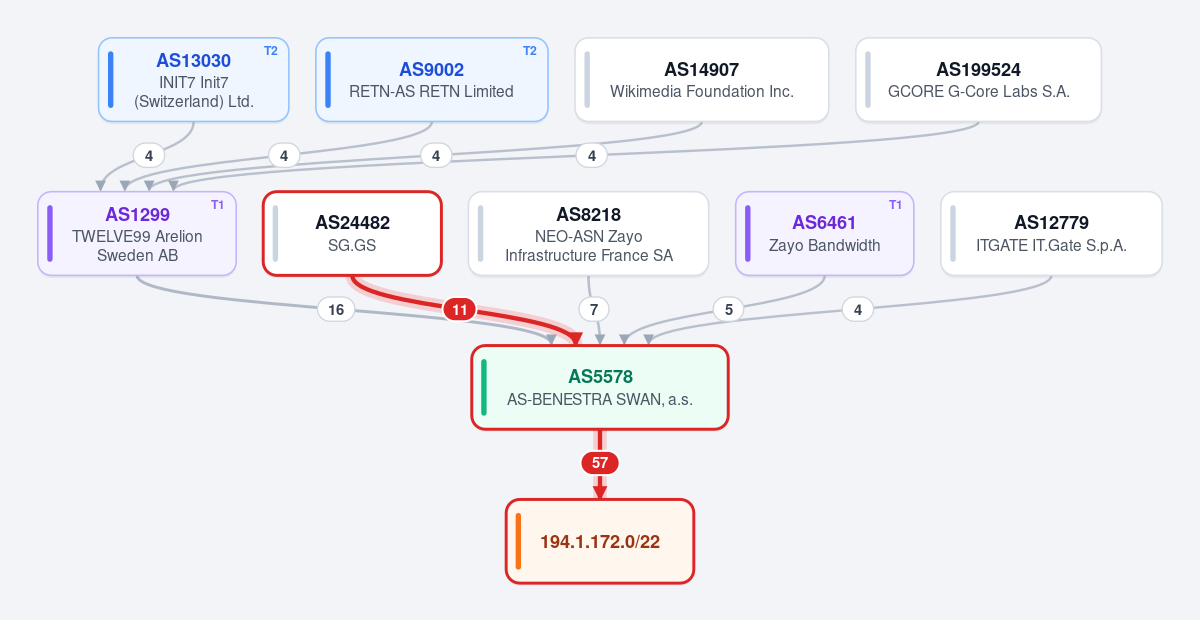Click the T1 badge on AS1299
The width and height of the screenshot is (1200, 620).
[218, 205]
